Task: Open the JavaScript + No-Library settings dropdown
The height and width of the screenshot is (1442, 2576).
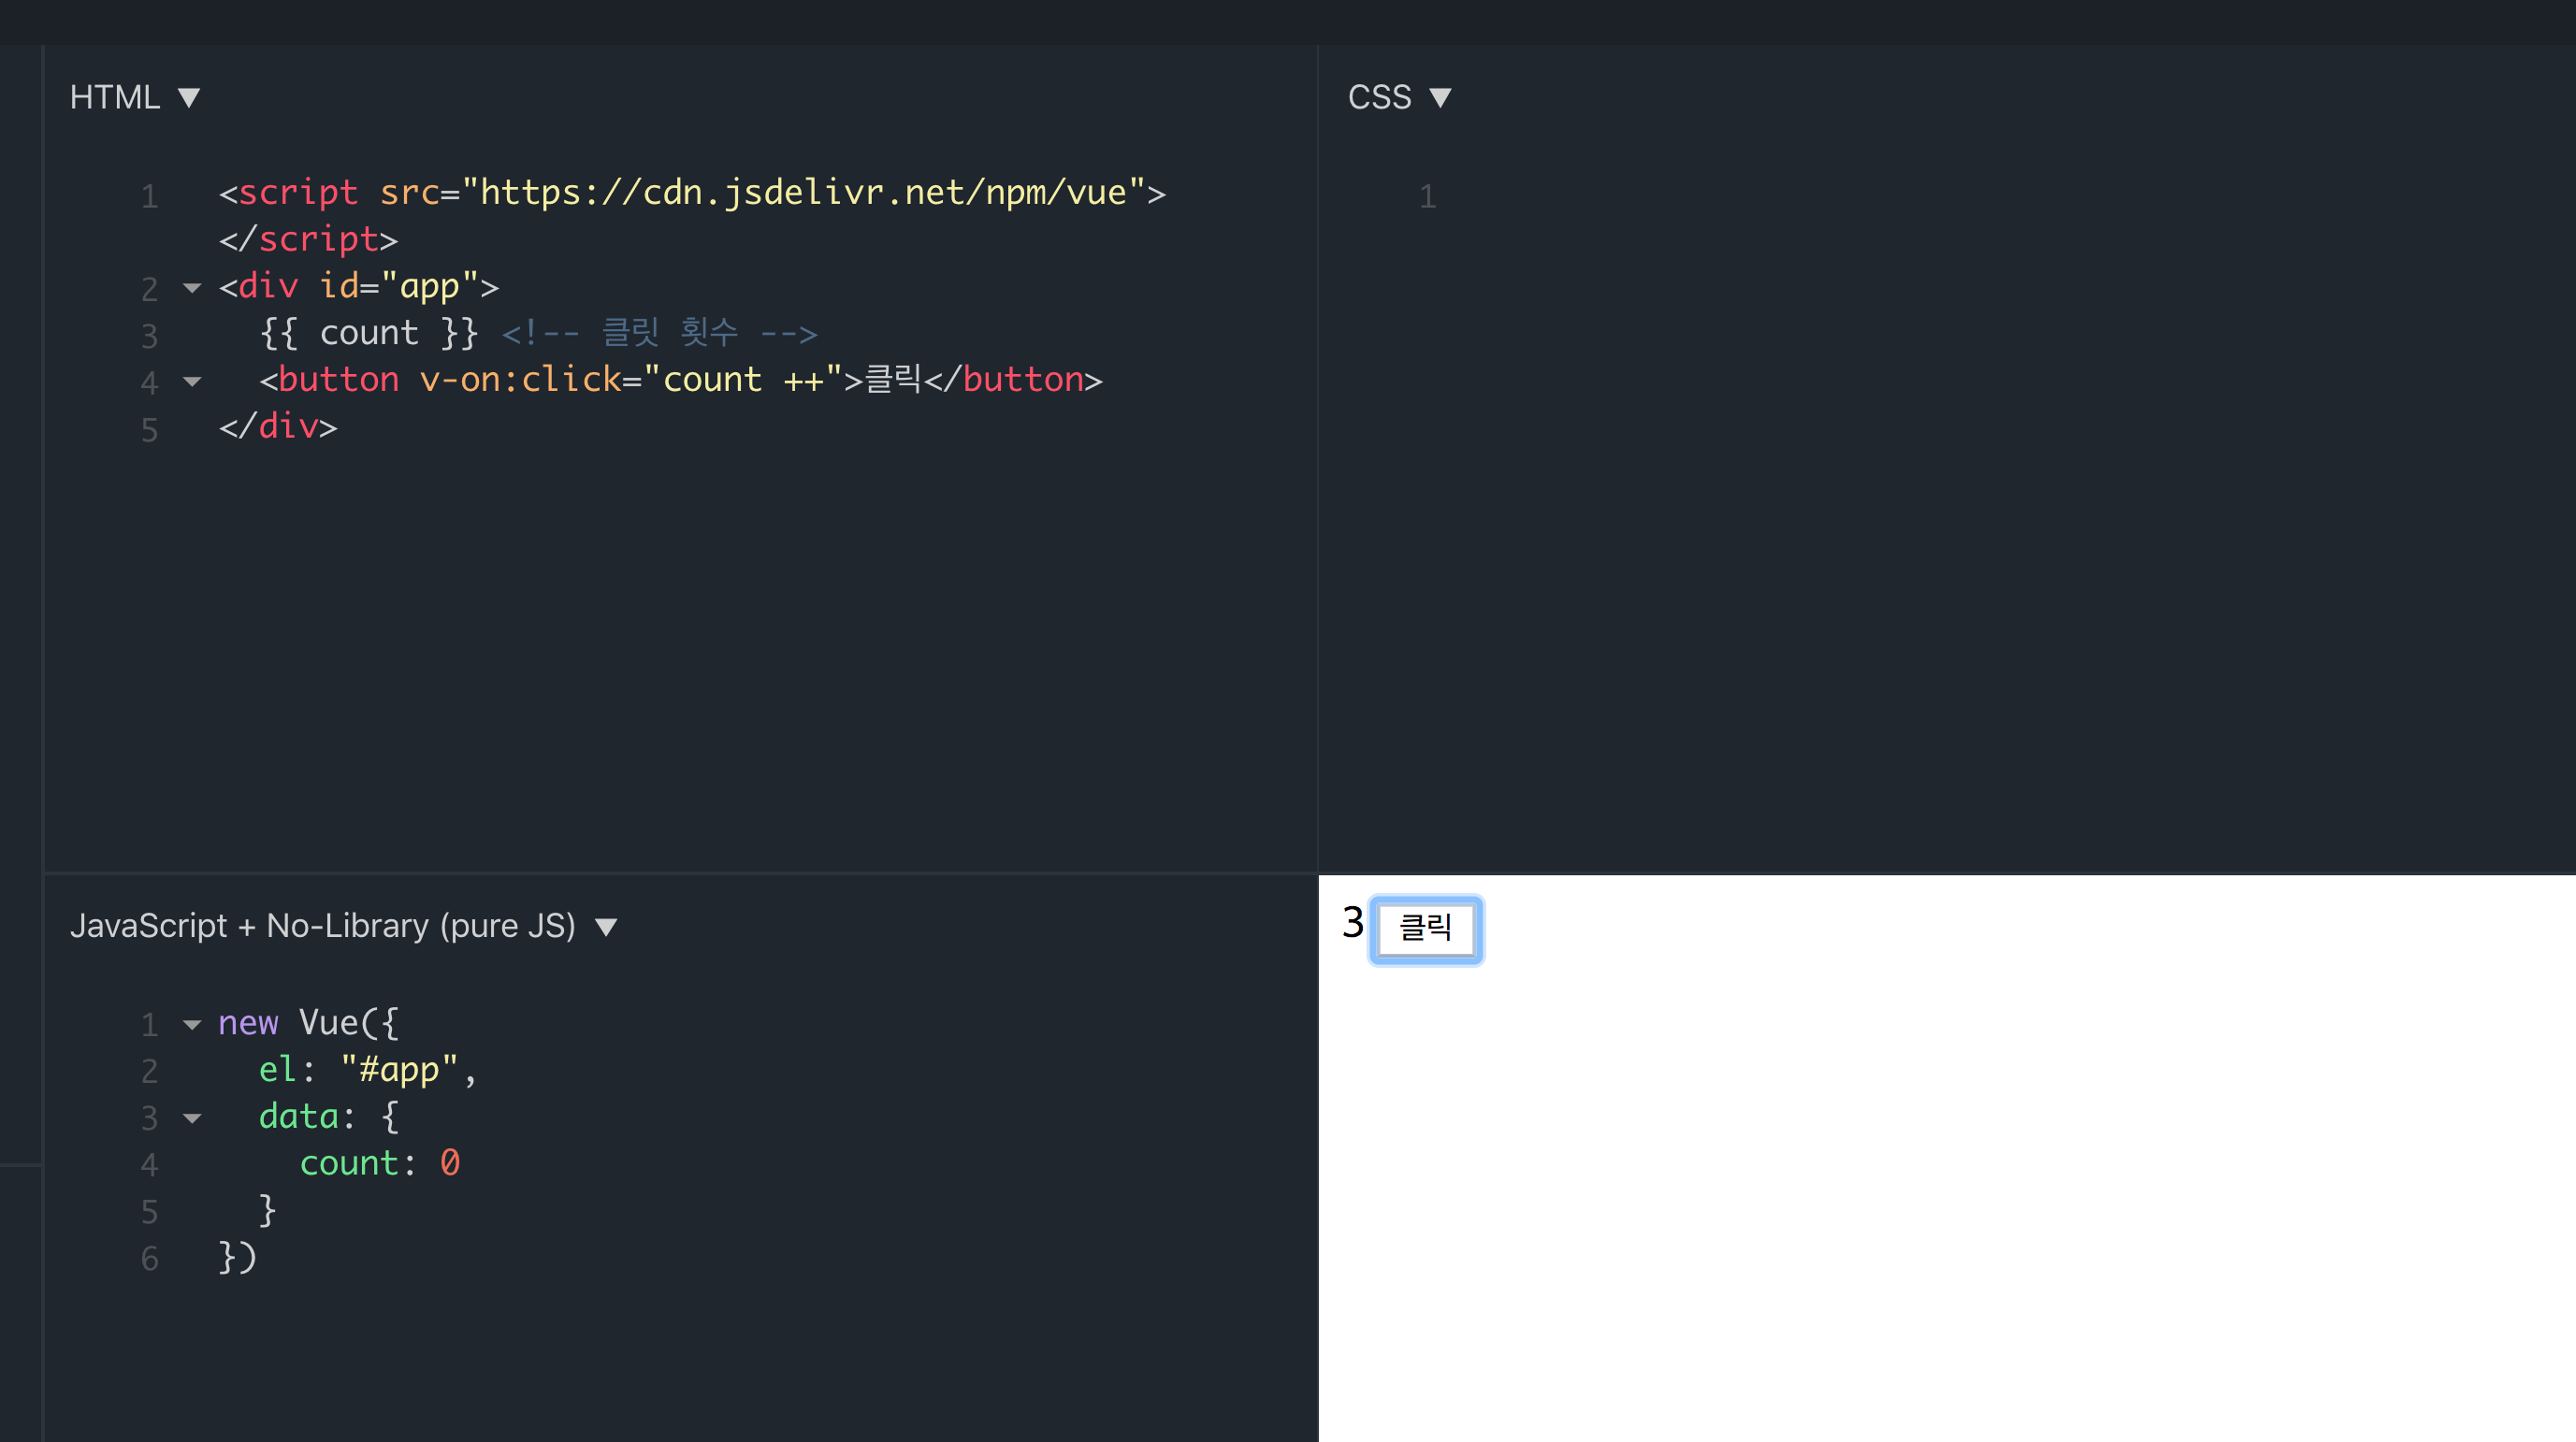Action: 606,925
